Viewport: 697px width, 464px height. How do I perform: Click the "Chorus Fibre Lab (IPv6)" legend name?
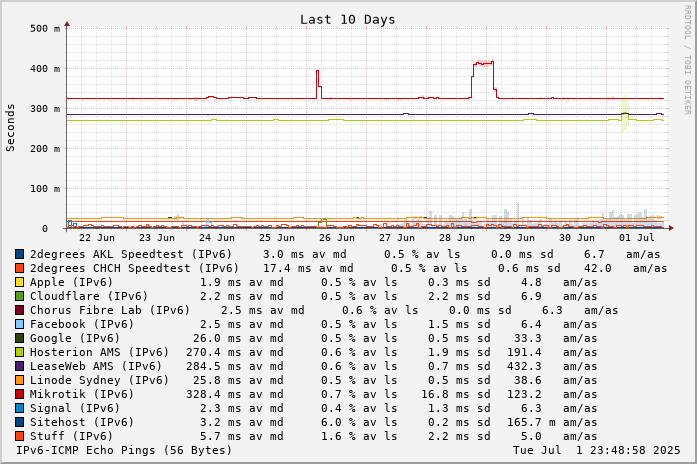(x=110, y=310)
